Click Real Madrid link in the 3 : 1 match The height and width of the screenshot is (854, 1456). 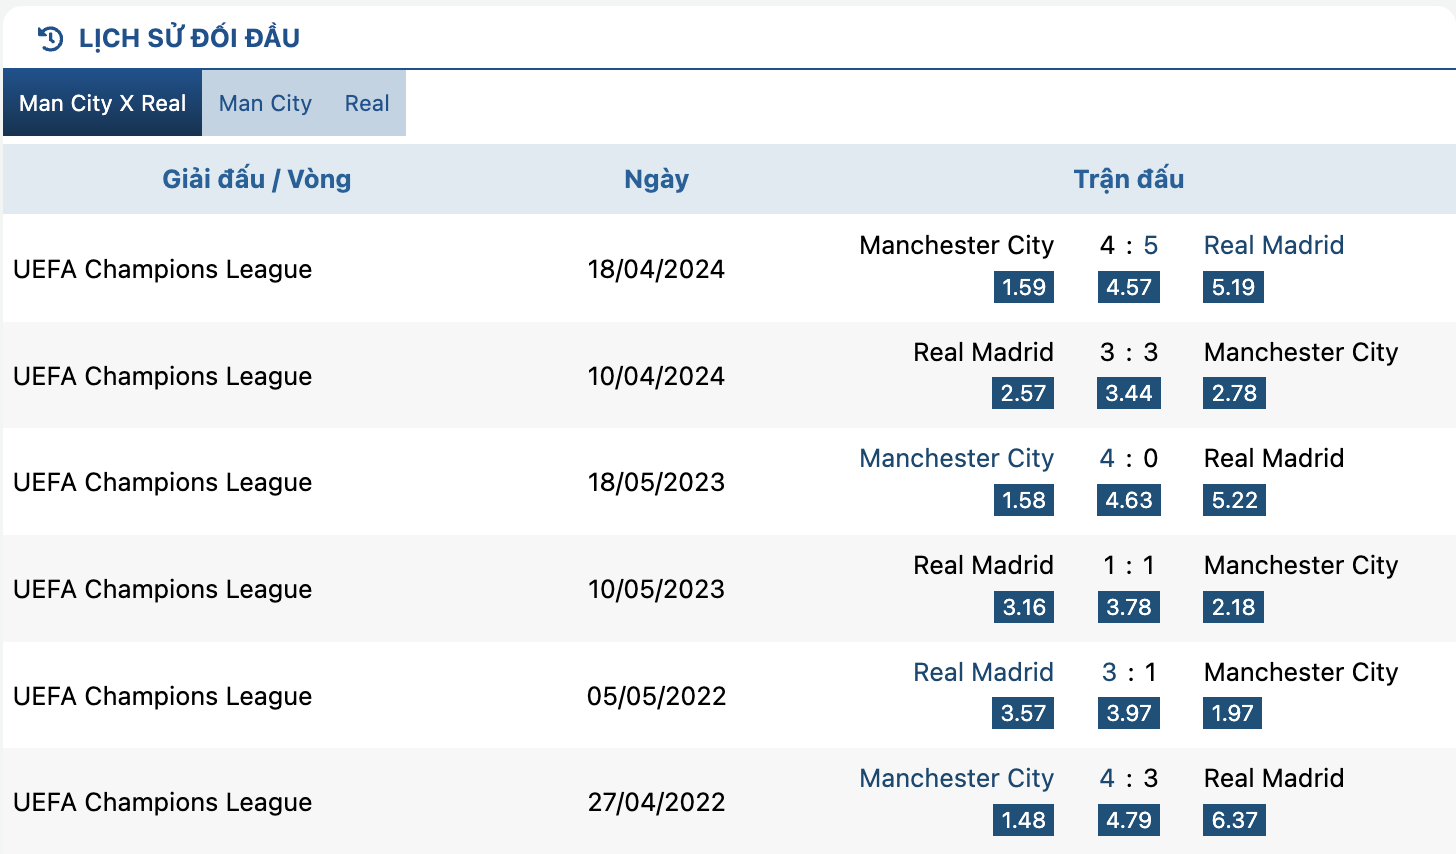coord(983,672)
